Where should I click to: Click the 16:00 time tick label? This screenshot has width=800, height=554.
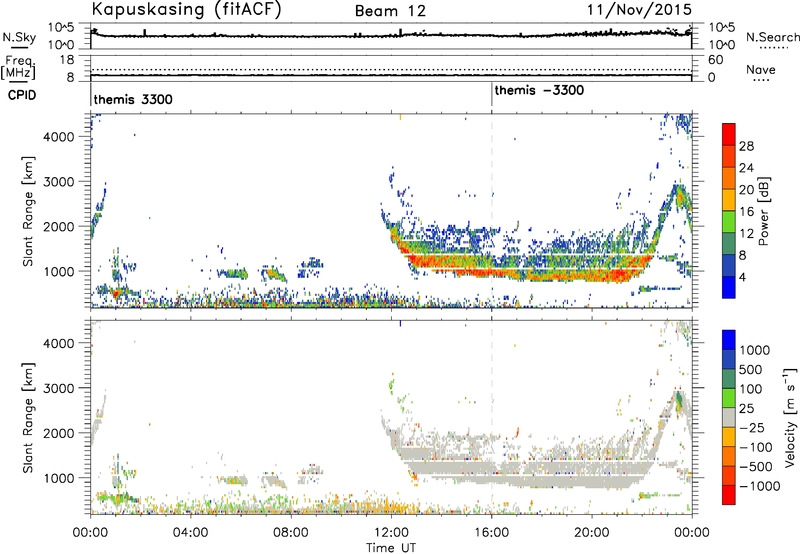point(491,532)
